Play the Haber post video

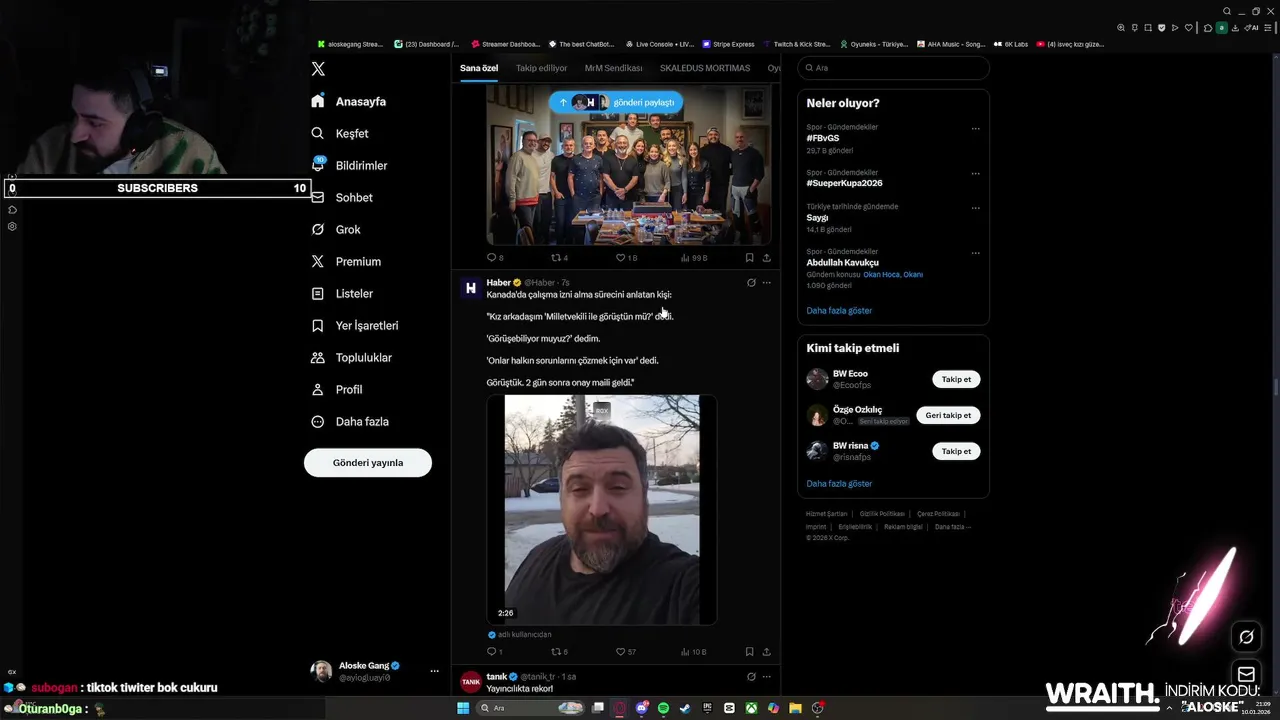[x=602, y=510]
